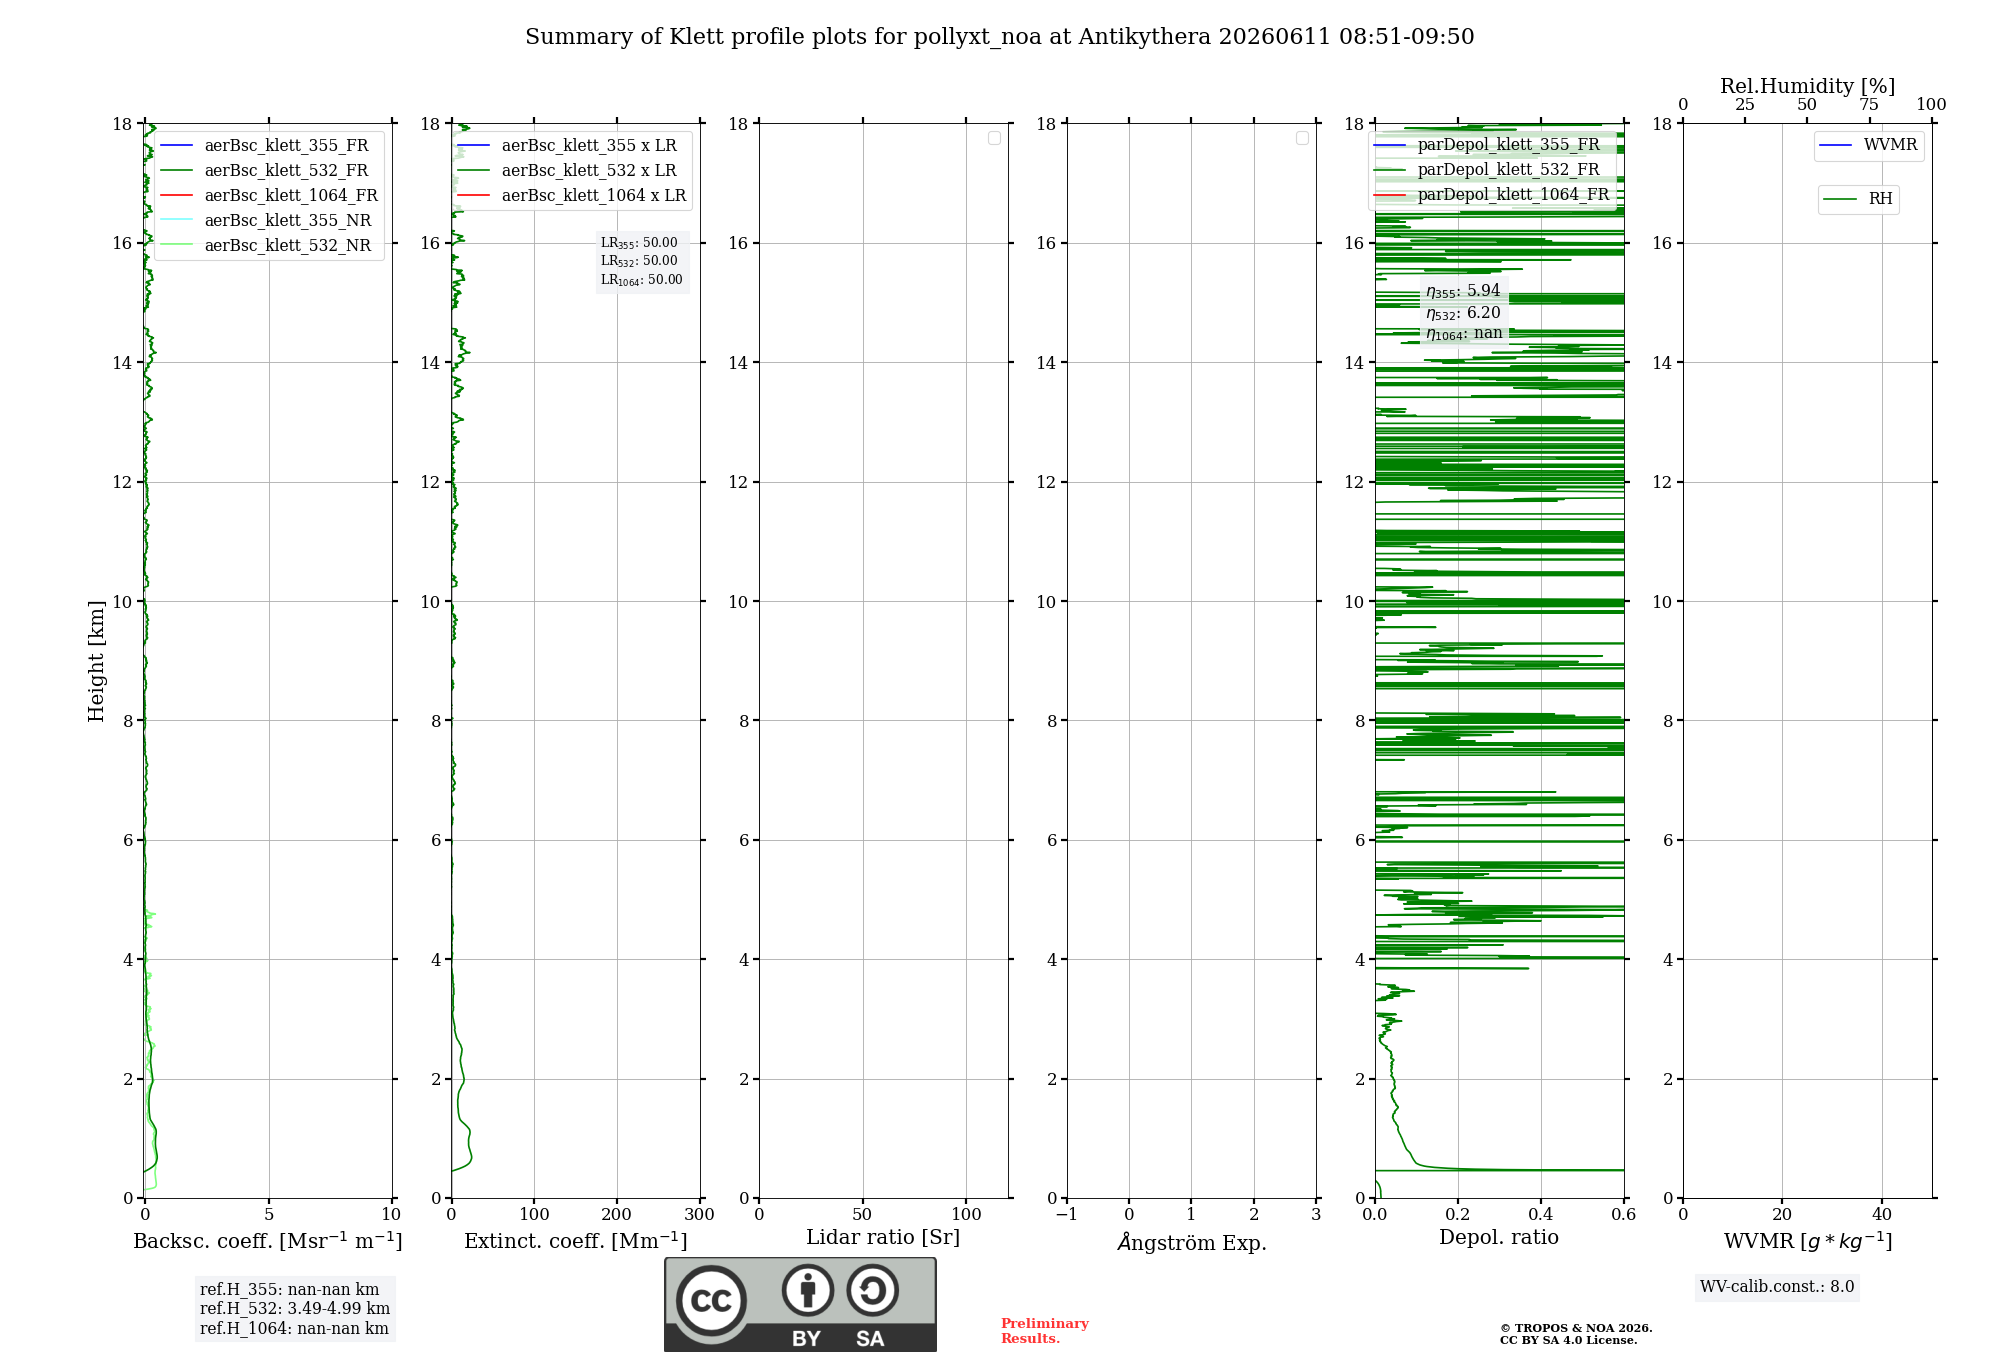Click the 40 tick on WVMR axis

click(x=1882, y=1215)
